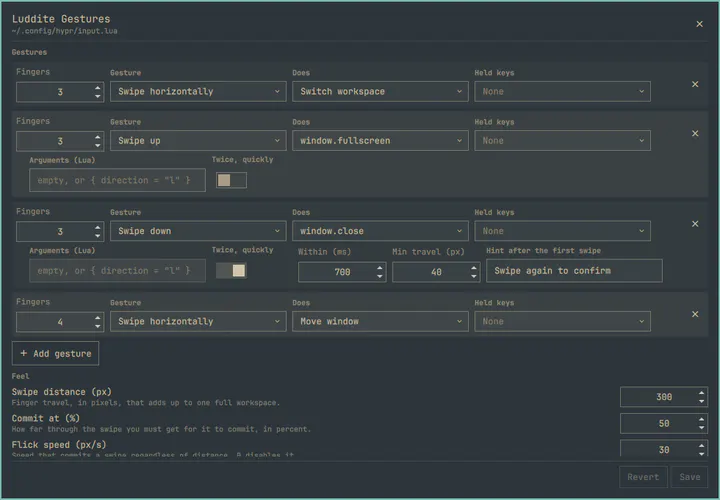The width and height of the screenshot is (720, 500).
Task: Decrease fingers for Swipe up gesture
Action: click(97, 145)
